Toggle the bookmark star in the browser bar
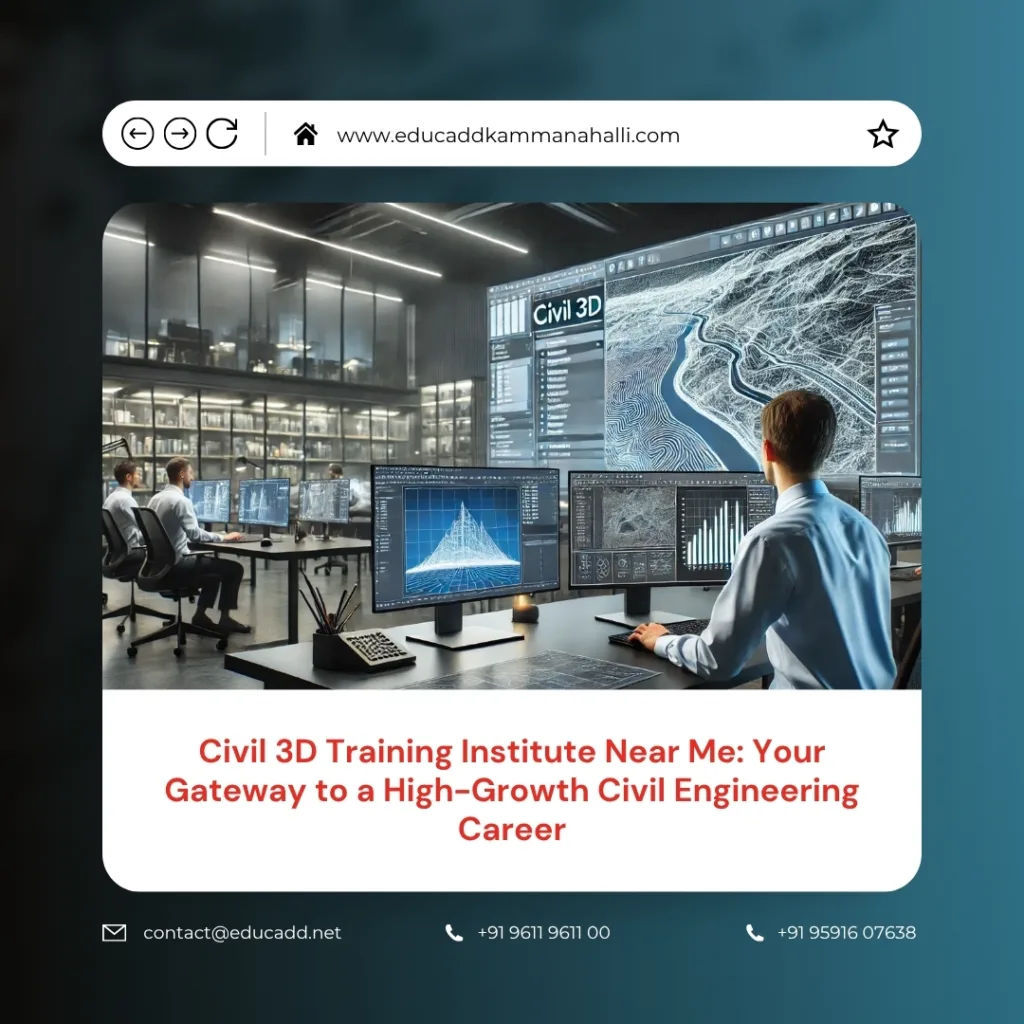 (883, 131)
